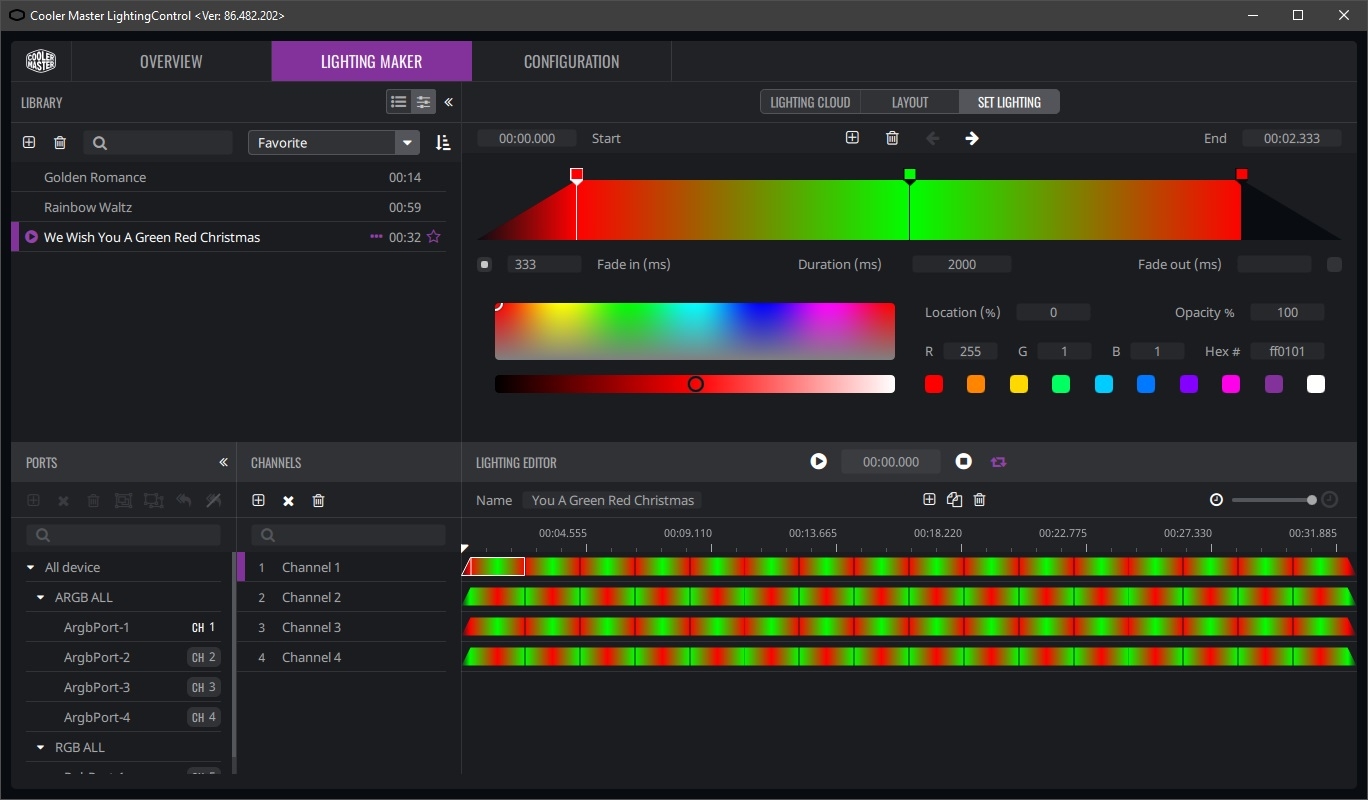Duplicate the selected effect block
Image resolution: width=1368 pixels, height=800 pixels.
point(954,499)
